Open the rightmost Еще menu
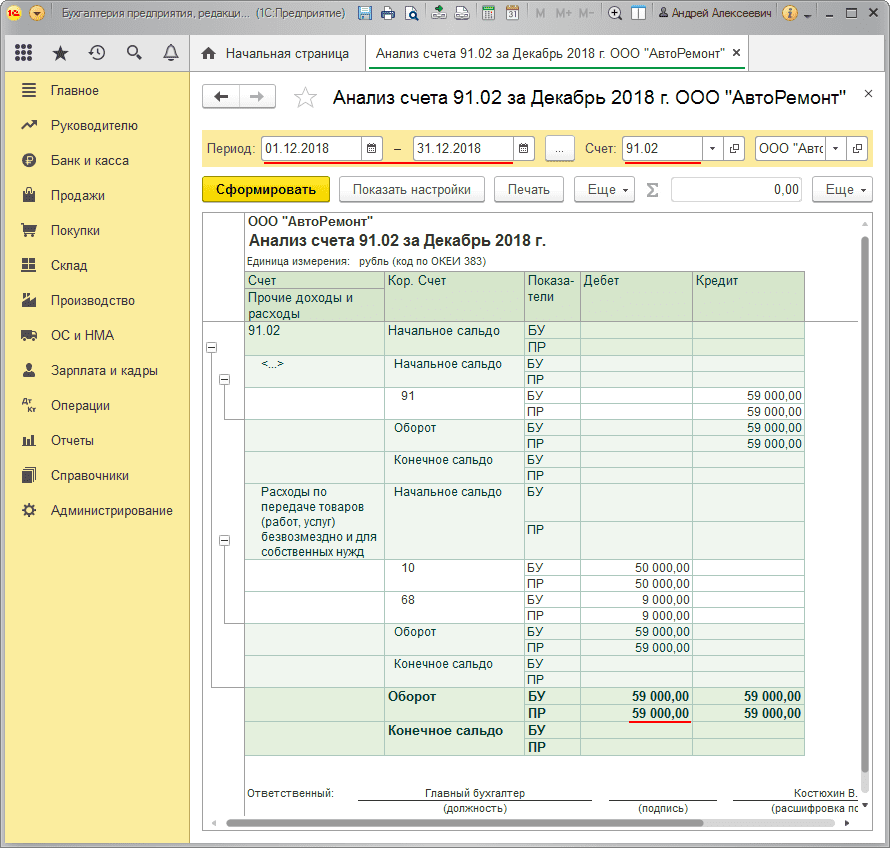Screen dimensions: 890x848 [842, 190]
